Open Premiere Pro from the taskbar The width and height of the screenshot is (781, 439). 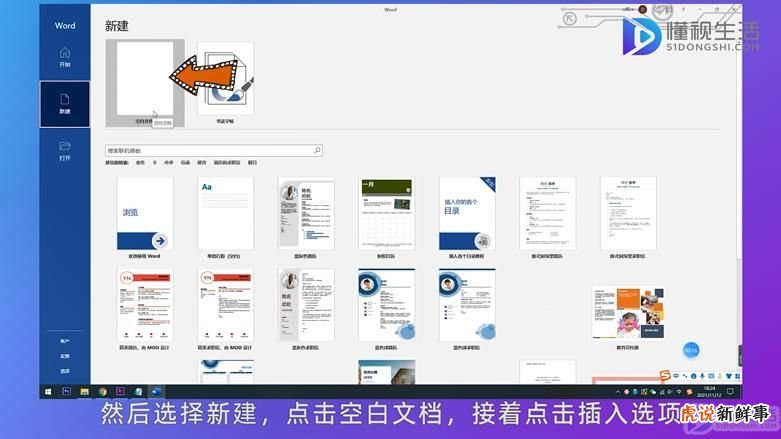(121, 392)
